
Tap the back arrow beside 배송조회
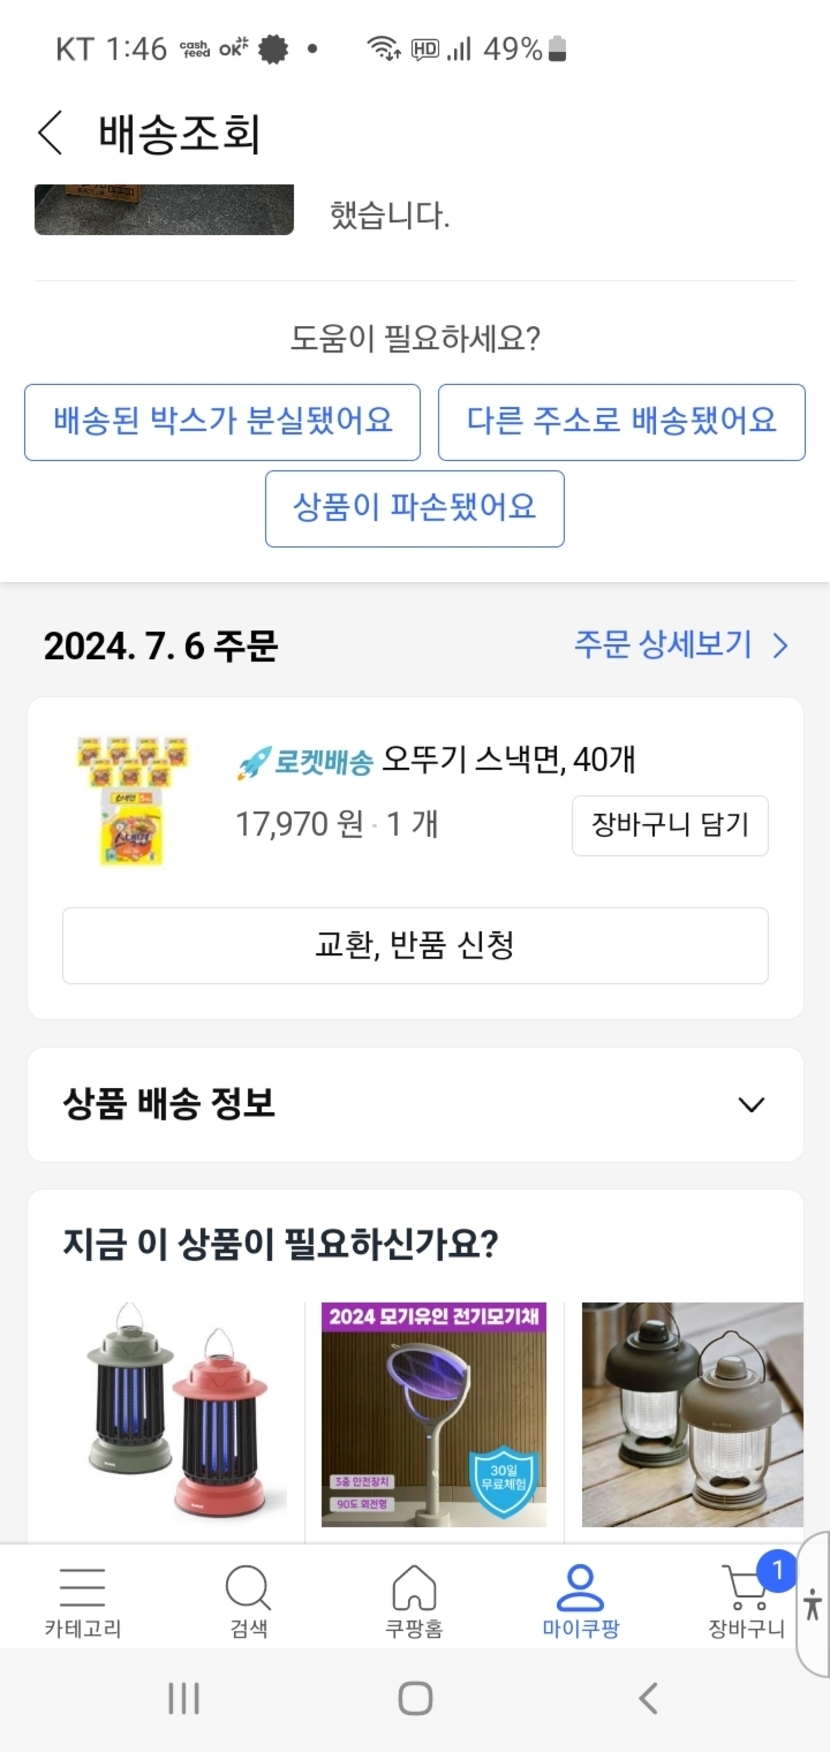coord(50,133)
